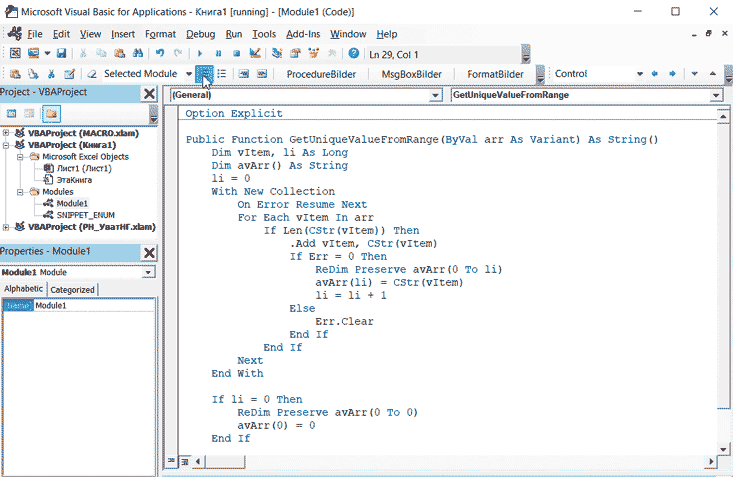The width and height of the screenshot is (733, 477).
Task: Open the Selected Module dropdown
Action: (188, 74)
